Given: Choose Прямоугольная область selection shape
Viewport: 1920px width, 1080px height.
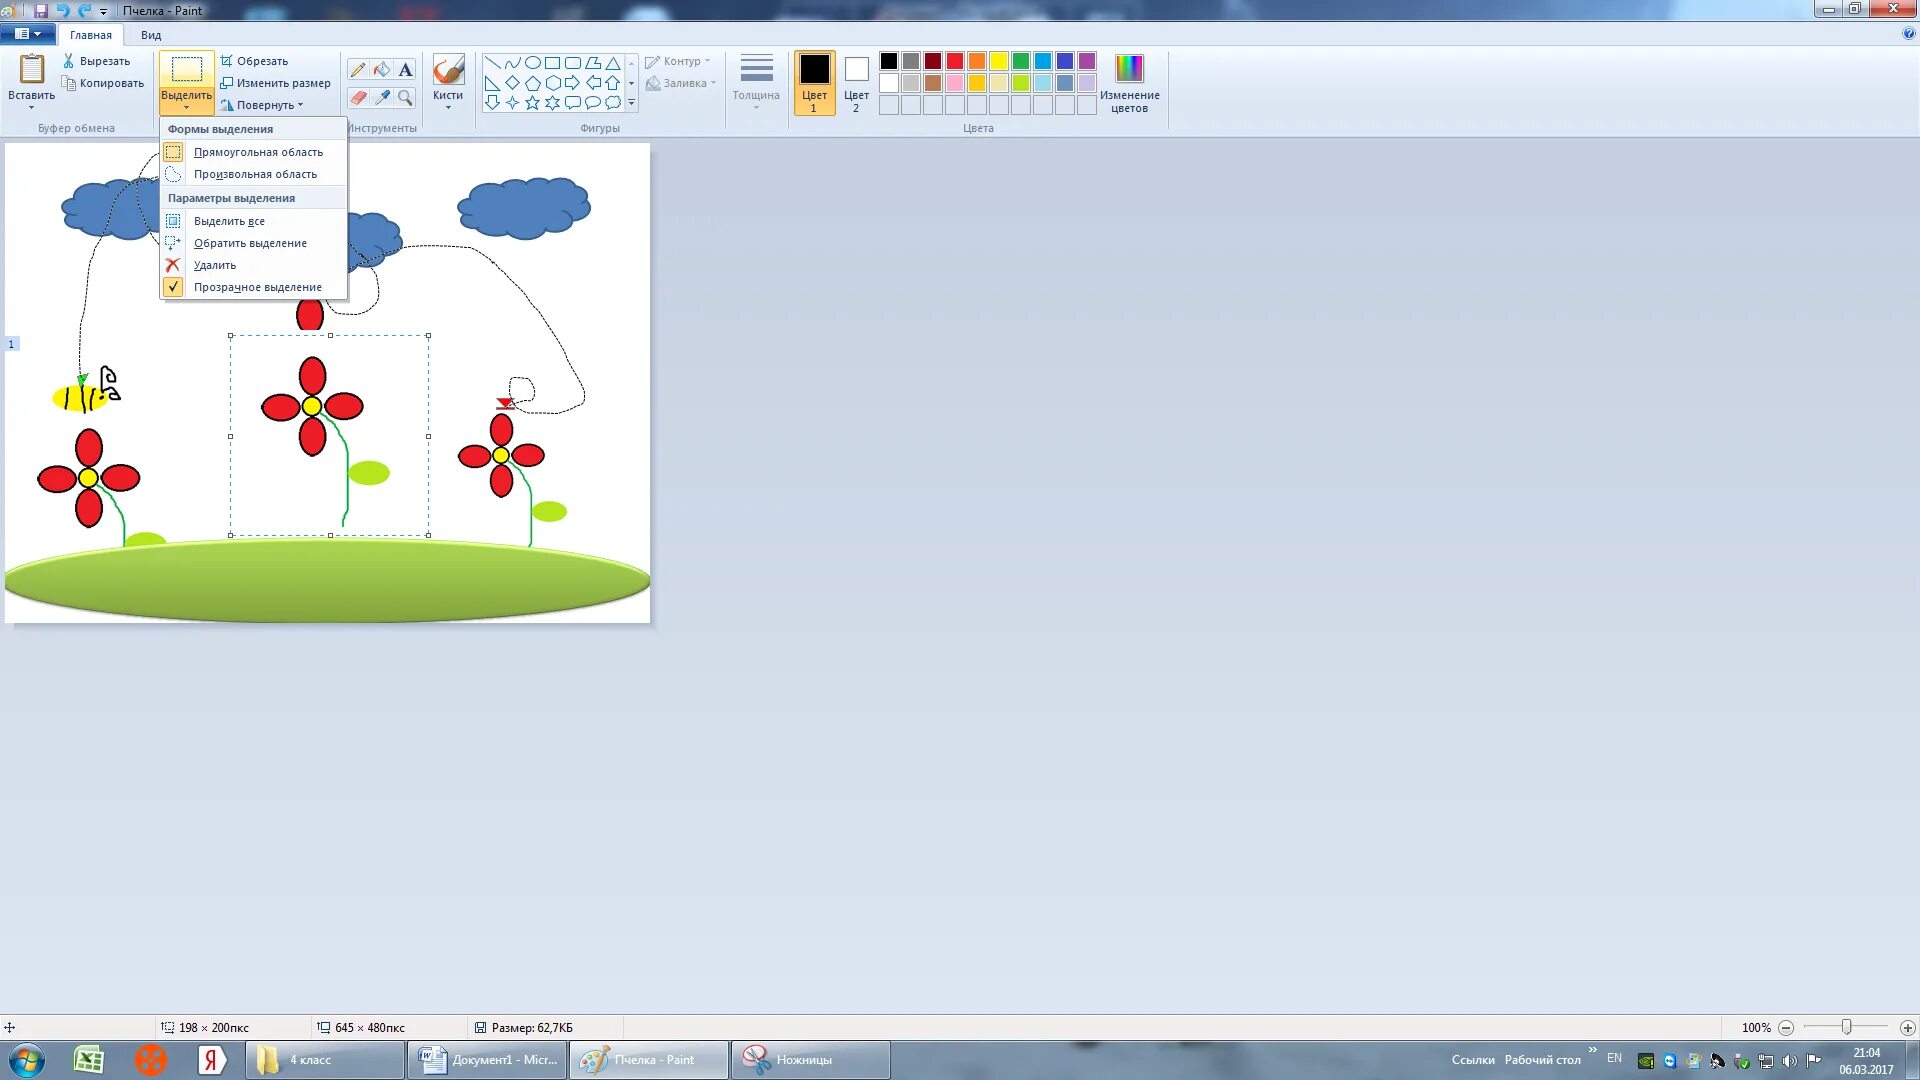Looking at the screenshot, I should click(x=257, y=152).
